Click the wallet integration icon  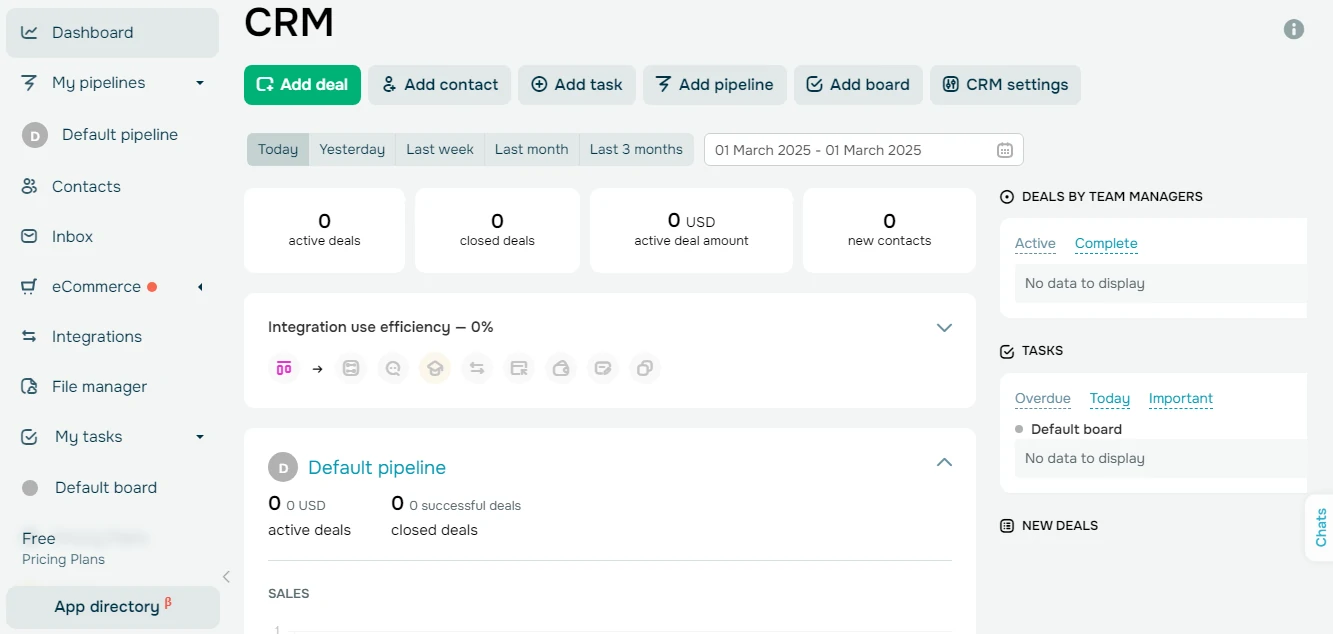pos(561,368)
